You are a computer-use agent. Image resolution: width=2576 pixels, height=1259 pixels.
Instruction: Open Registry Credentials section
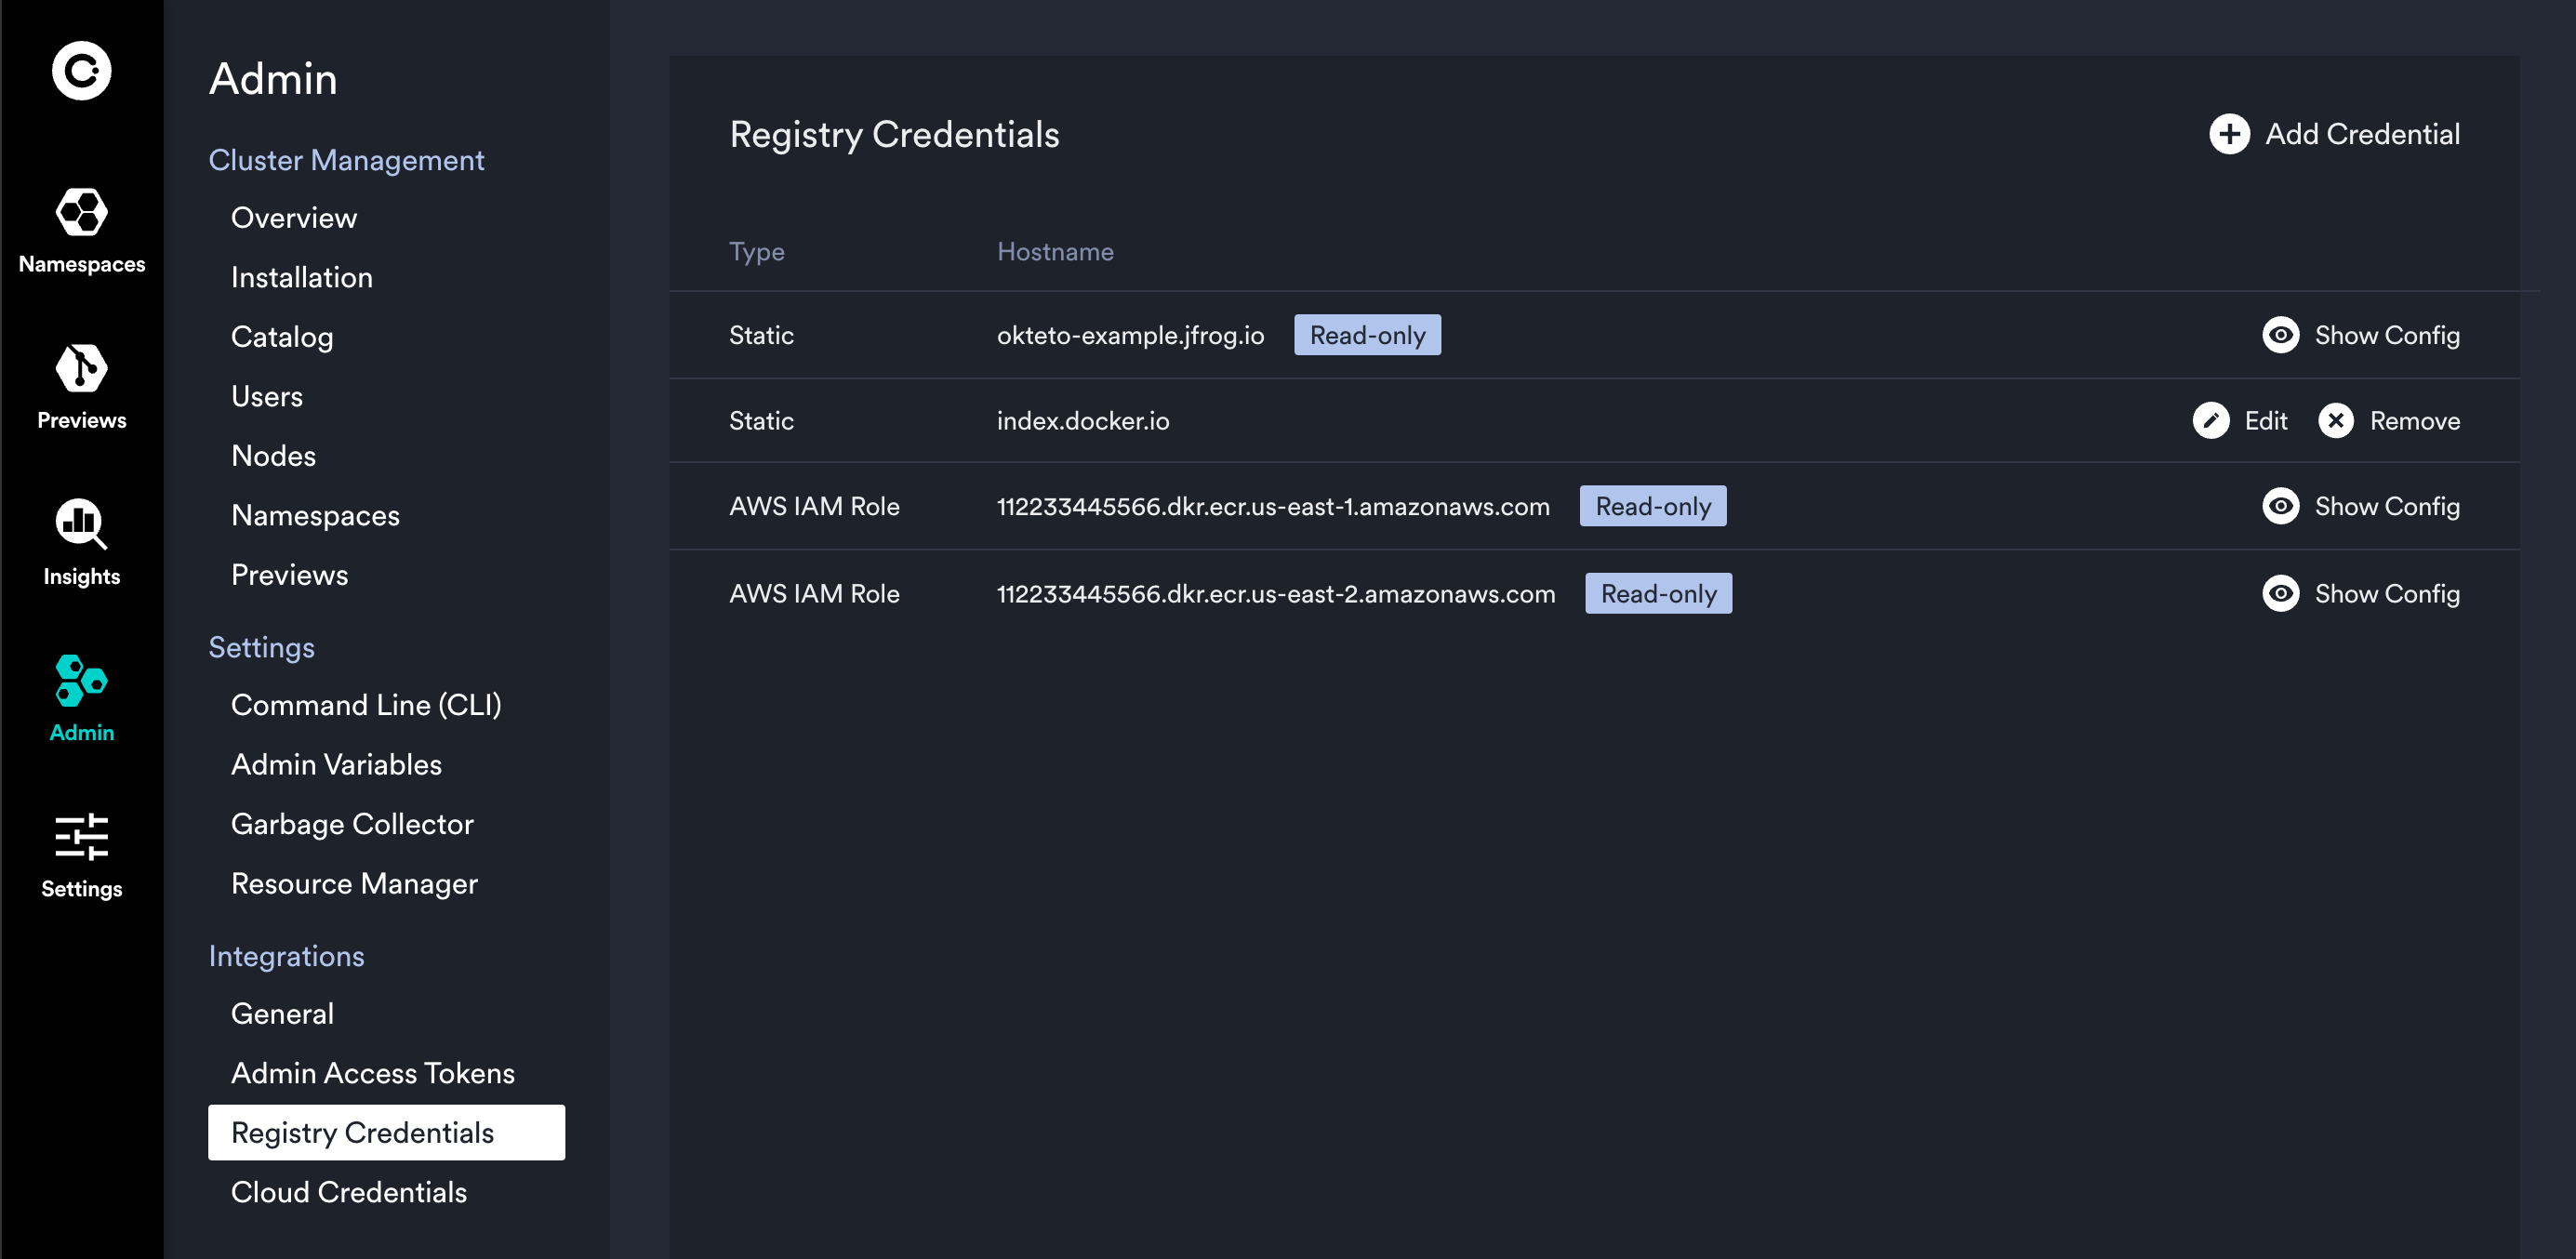[x=363, y=1131]
